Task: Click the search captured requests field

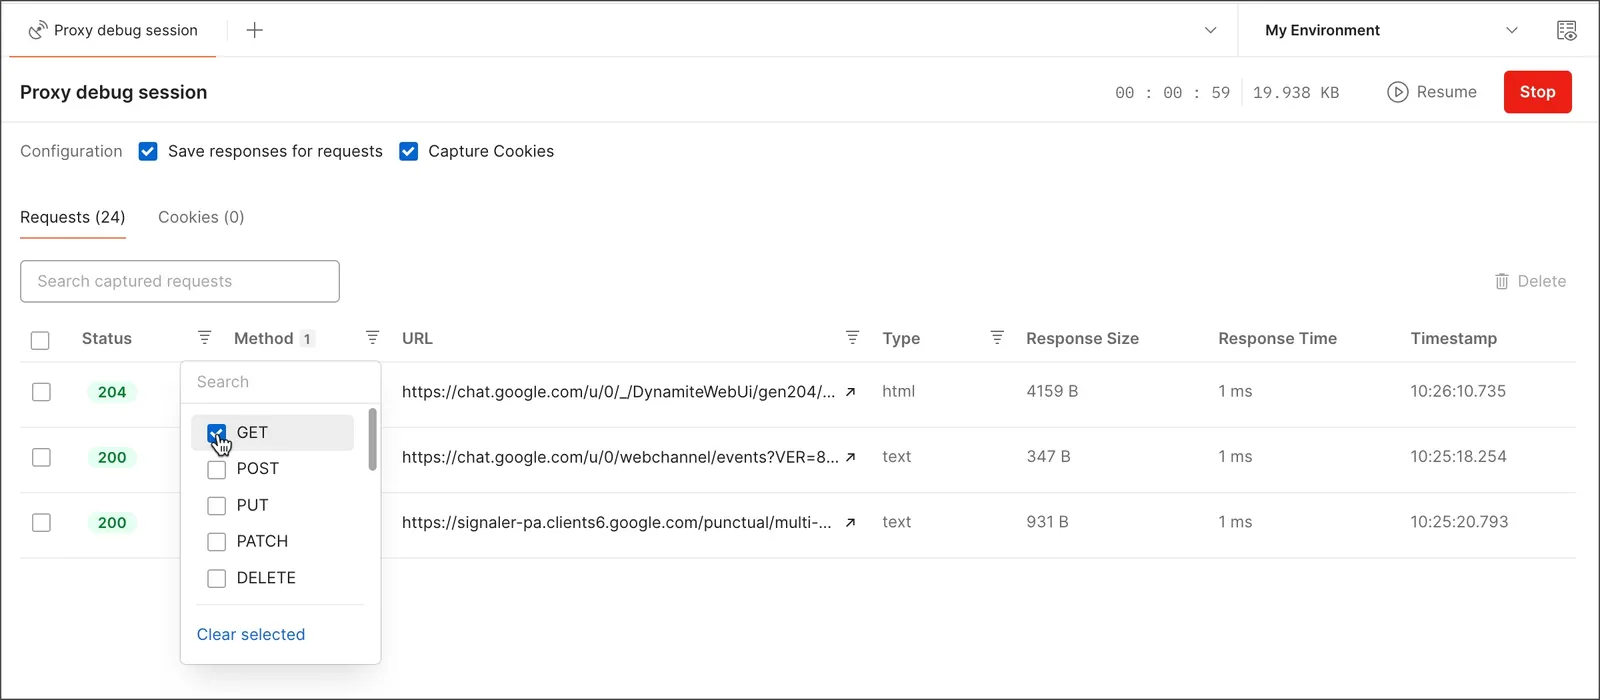Action: [180, 281]
